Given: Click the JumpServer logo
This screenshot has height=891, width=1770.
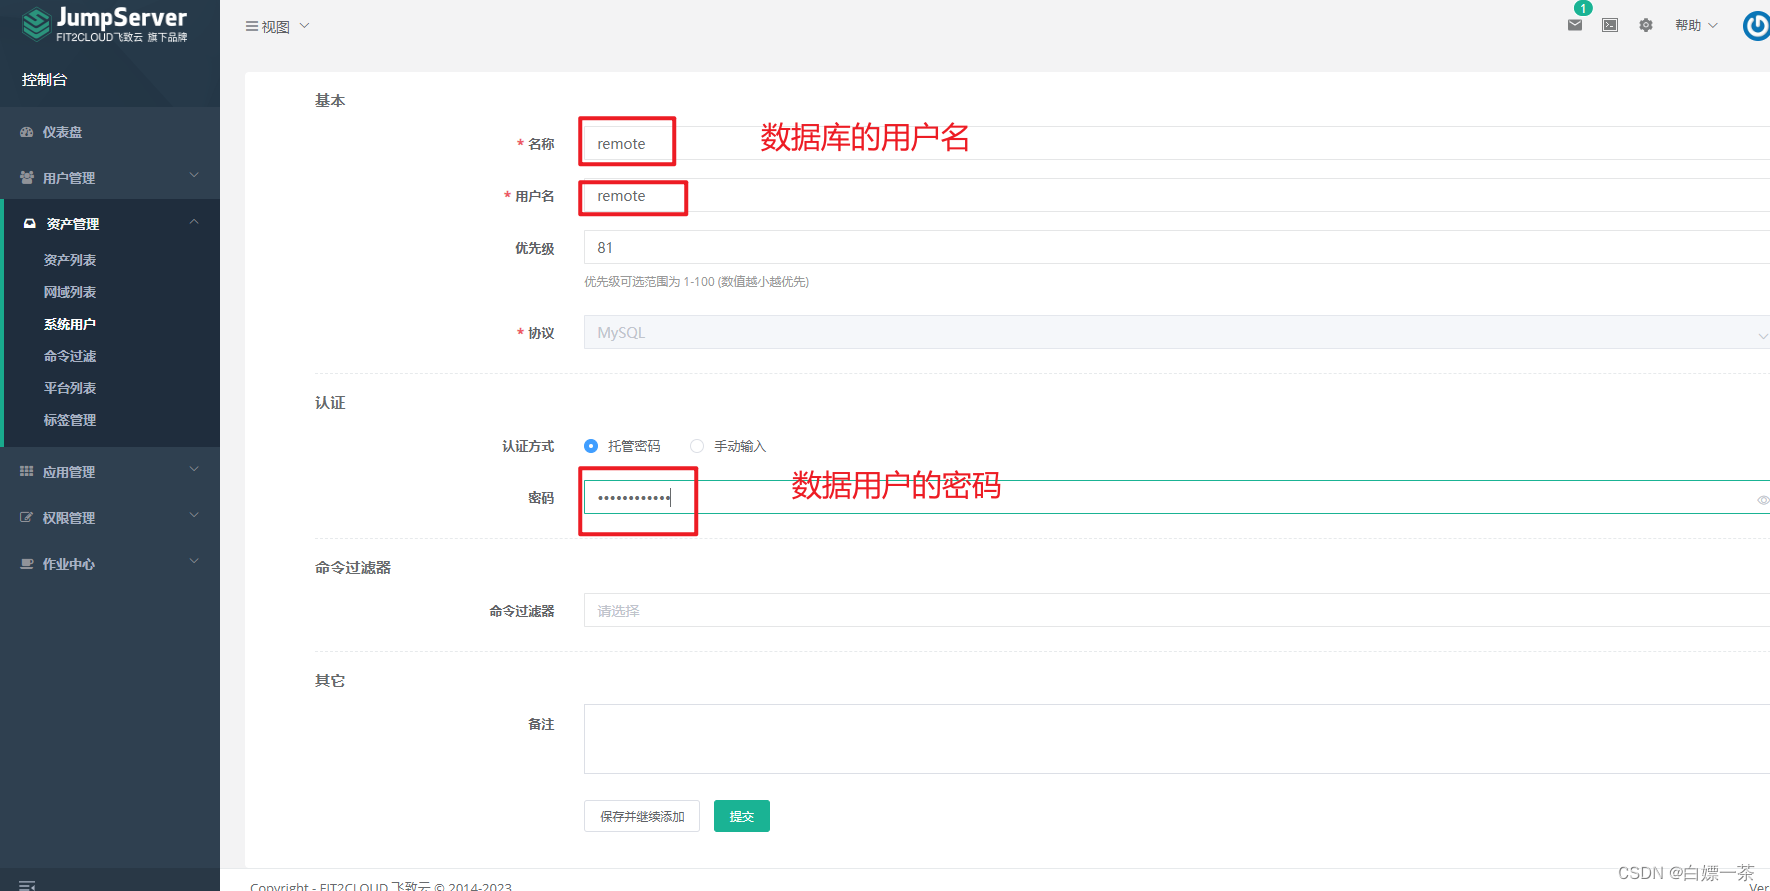Looking at the screenshot, I should point(105,24).
